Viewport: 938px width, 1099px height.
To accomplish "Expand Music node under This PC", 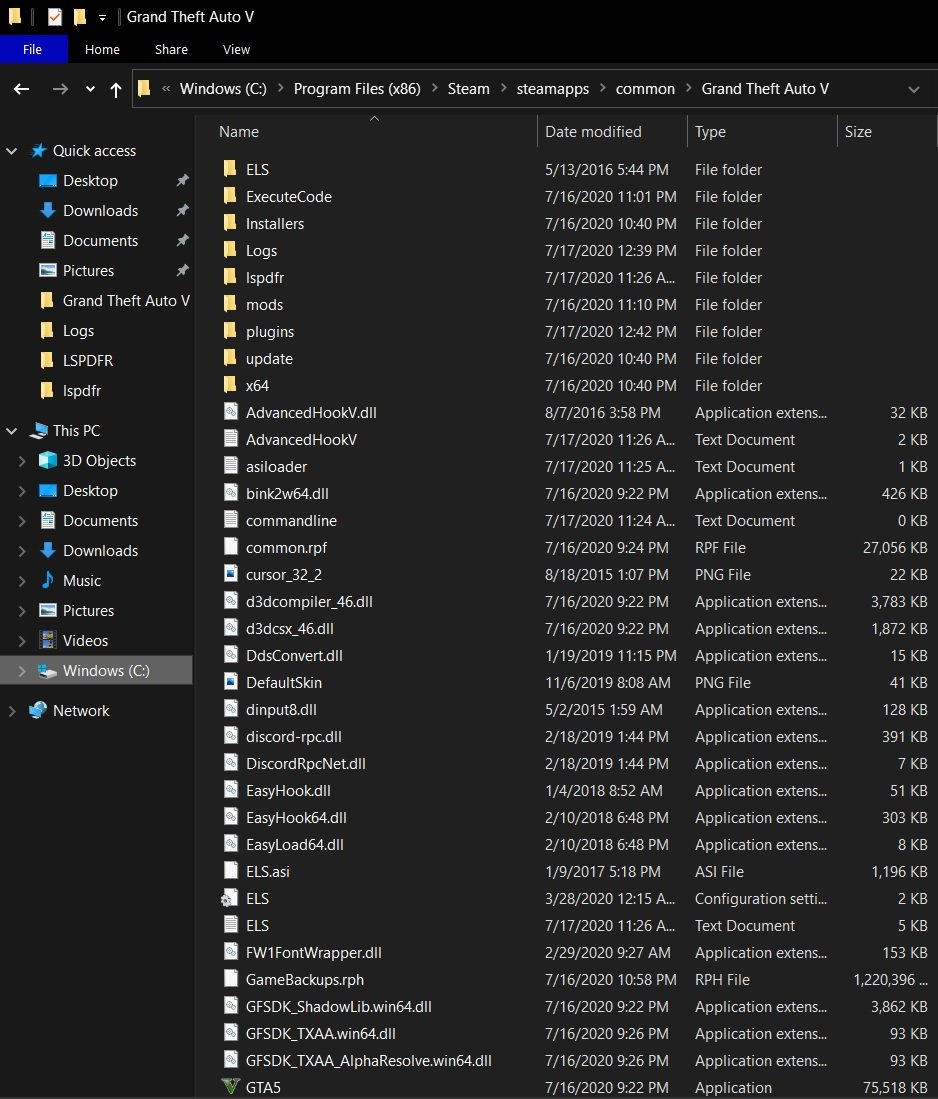I will [x=22, y=580].
